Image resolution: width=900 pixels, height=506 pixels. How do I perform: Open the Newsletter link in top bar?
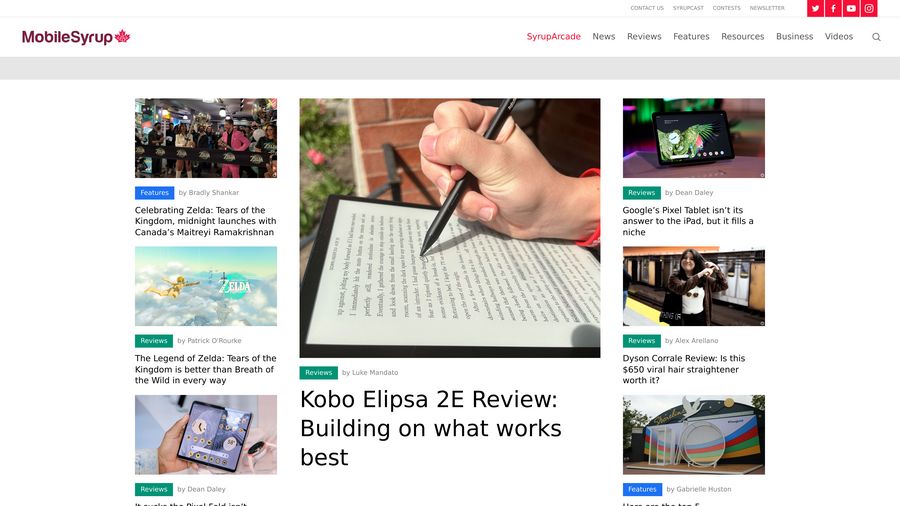coord(766,8)
